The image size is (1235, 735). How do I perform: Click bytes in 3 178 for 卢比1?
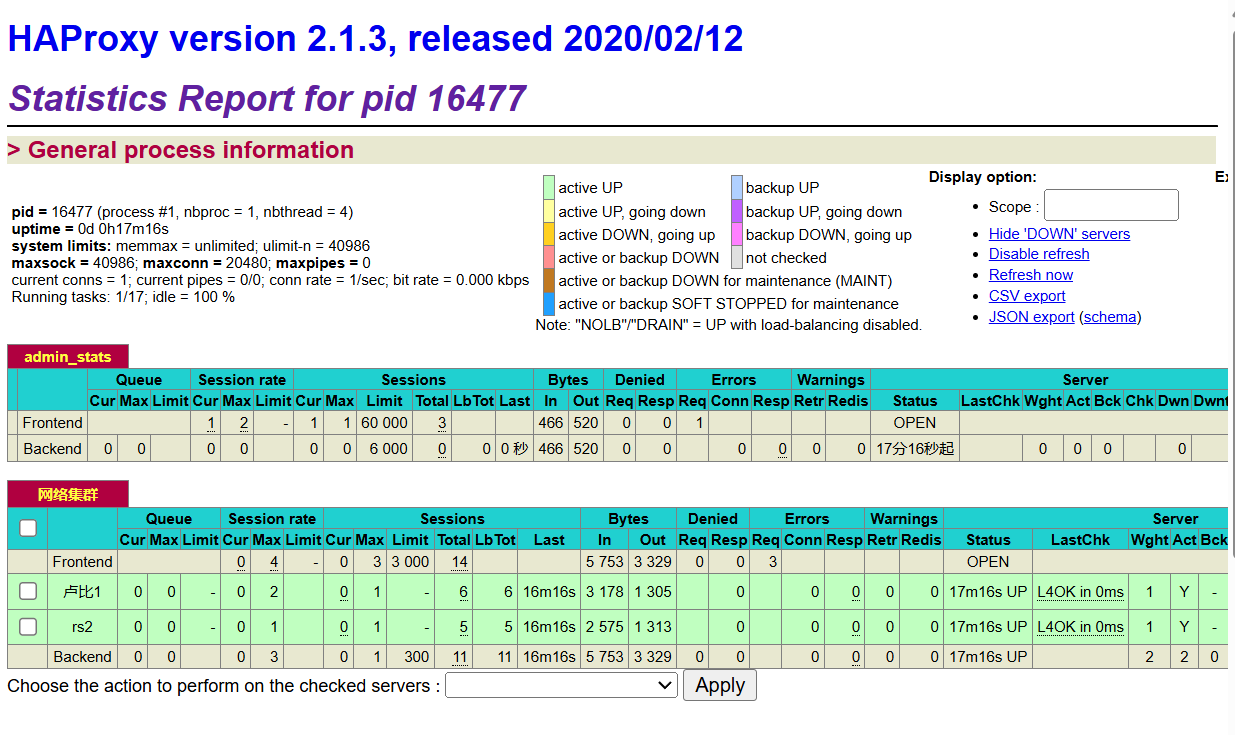(x=604, y=592)
